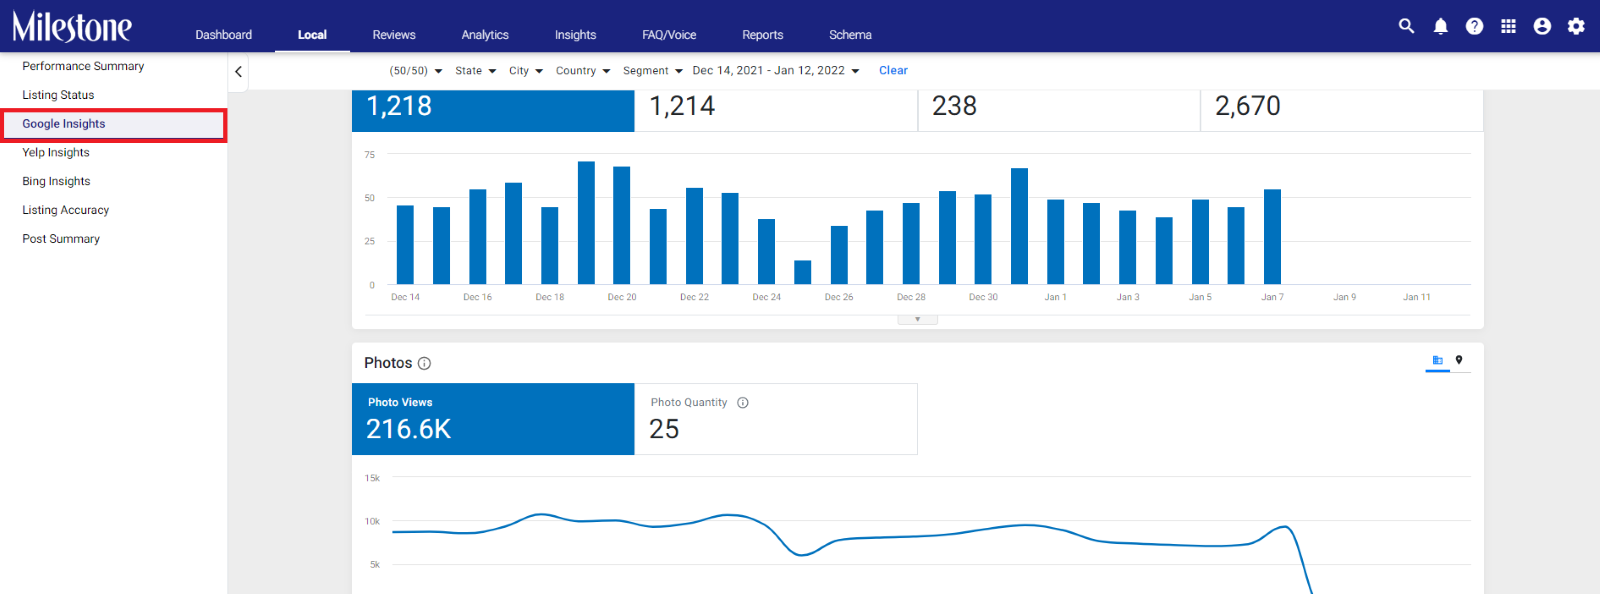Screen dimensions: 1600x594
Task: Open the settings gear icon
Action: (x=1576, y=26)
